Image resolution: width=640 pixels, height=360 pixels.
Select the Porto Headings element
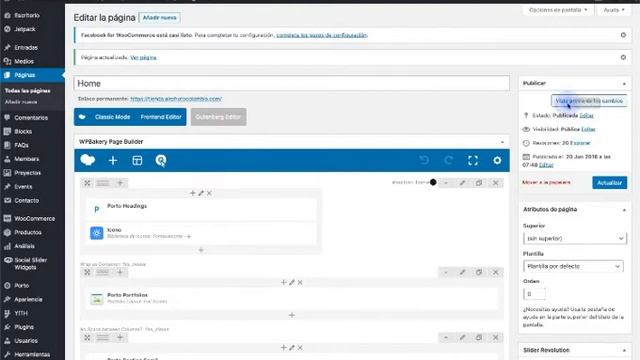click(201, 209)
